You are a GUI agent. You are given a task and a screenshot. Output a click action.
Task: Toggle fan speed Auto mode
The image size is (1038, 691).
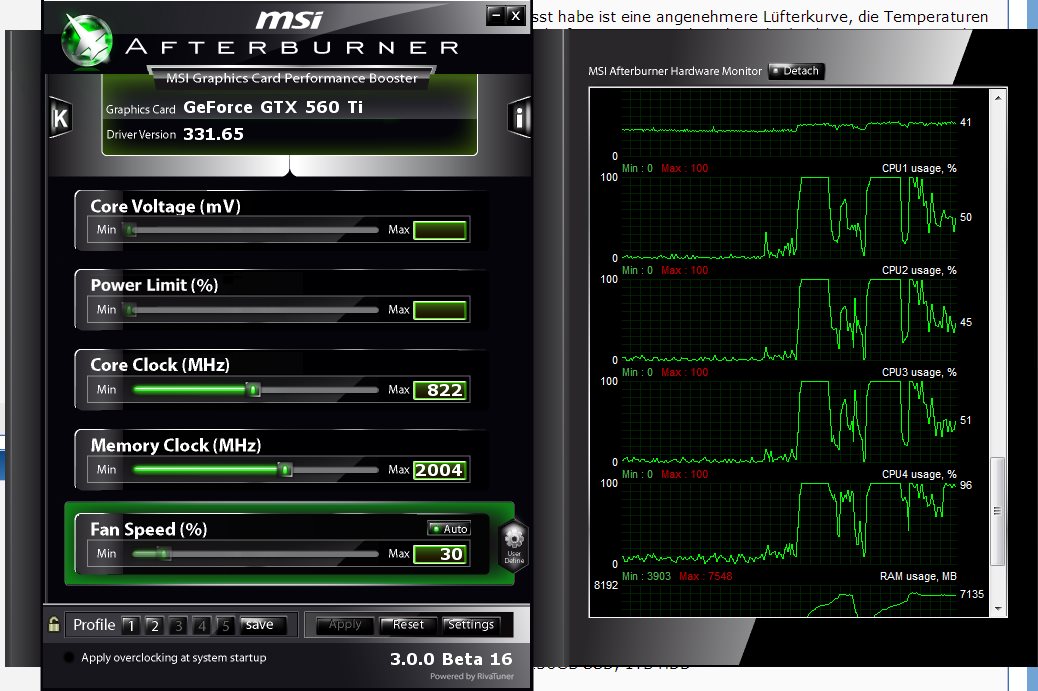(449, 528)
